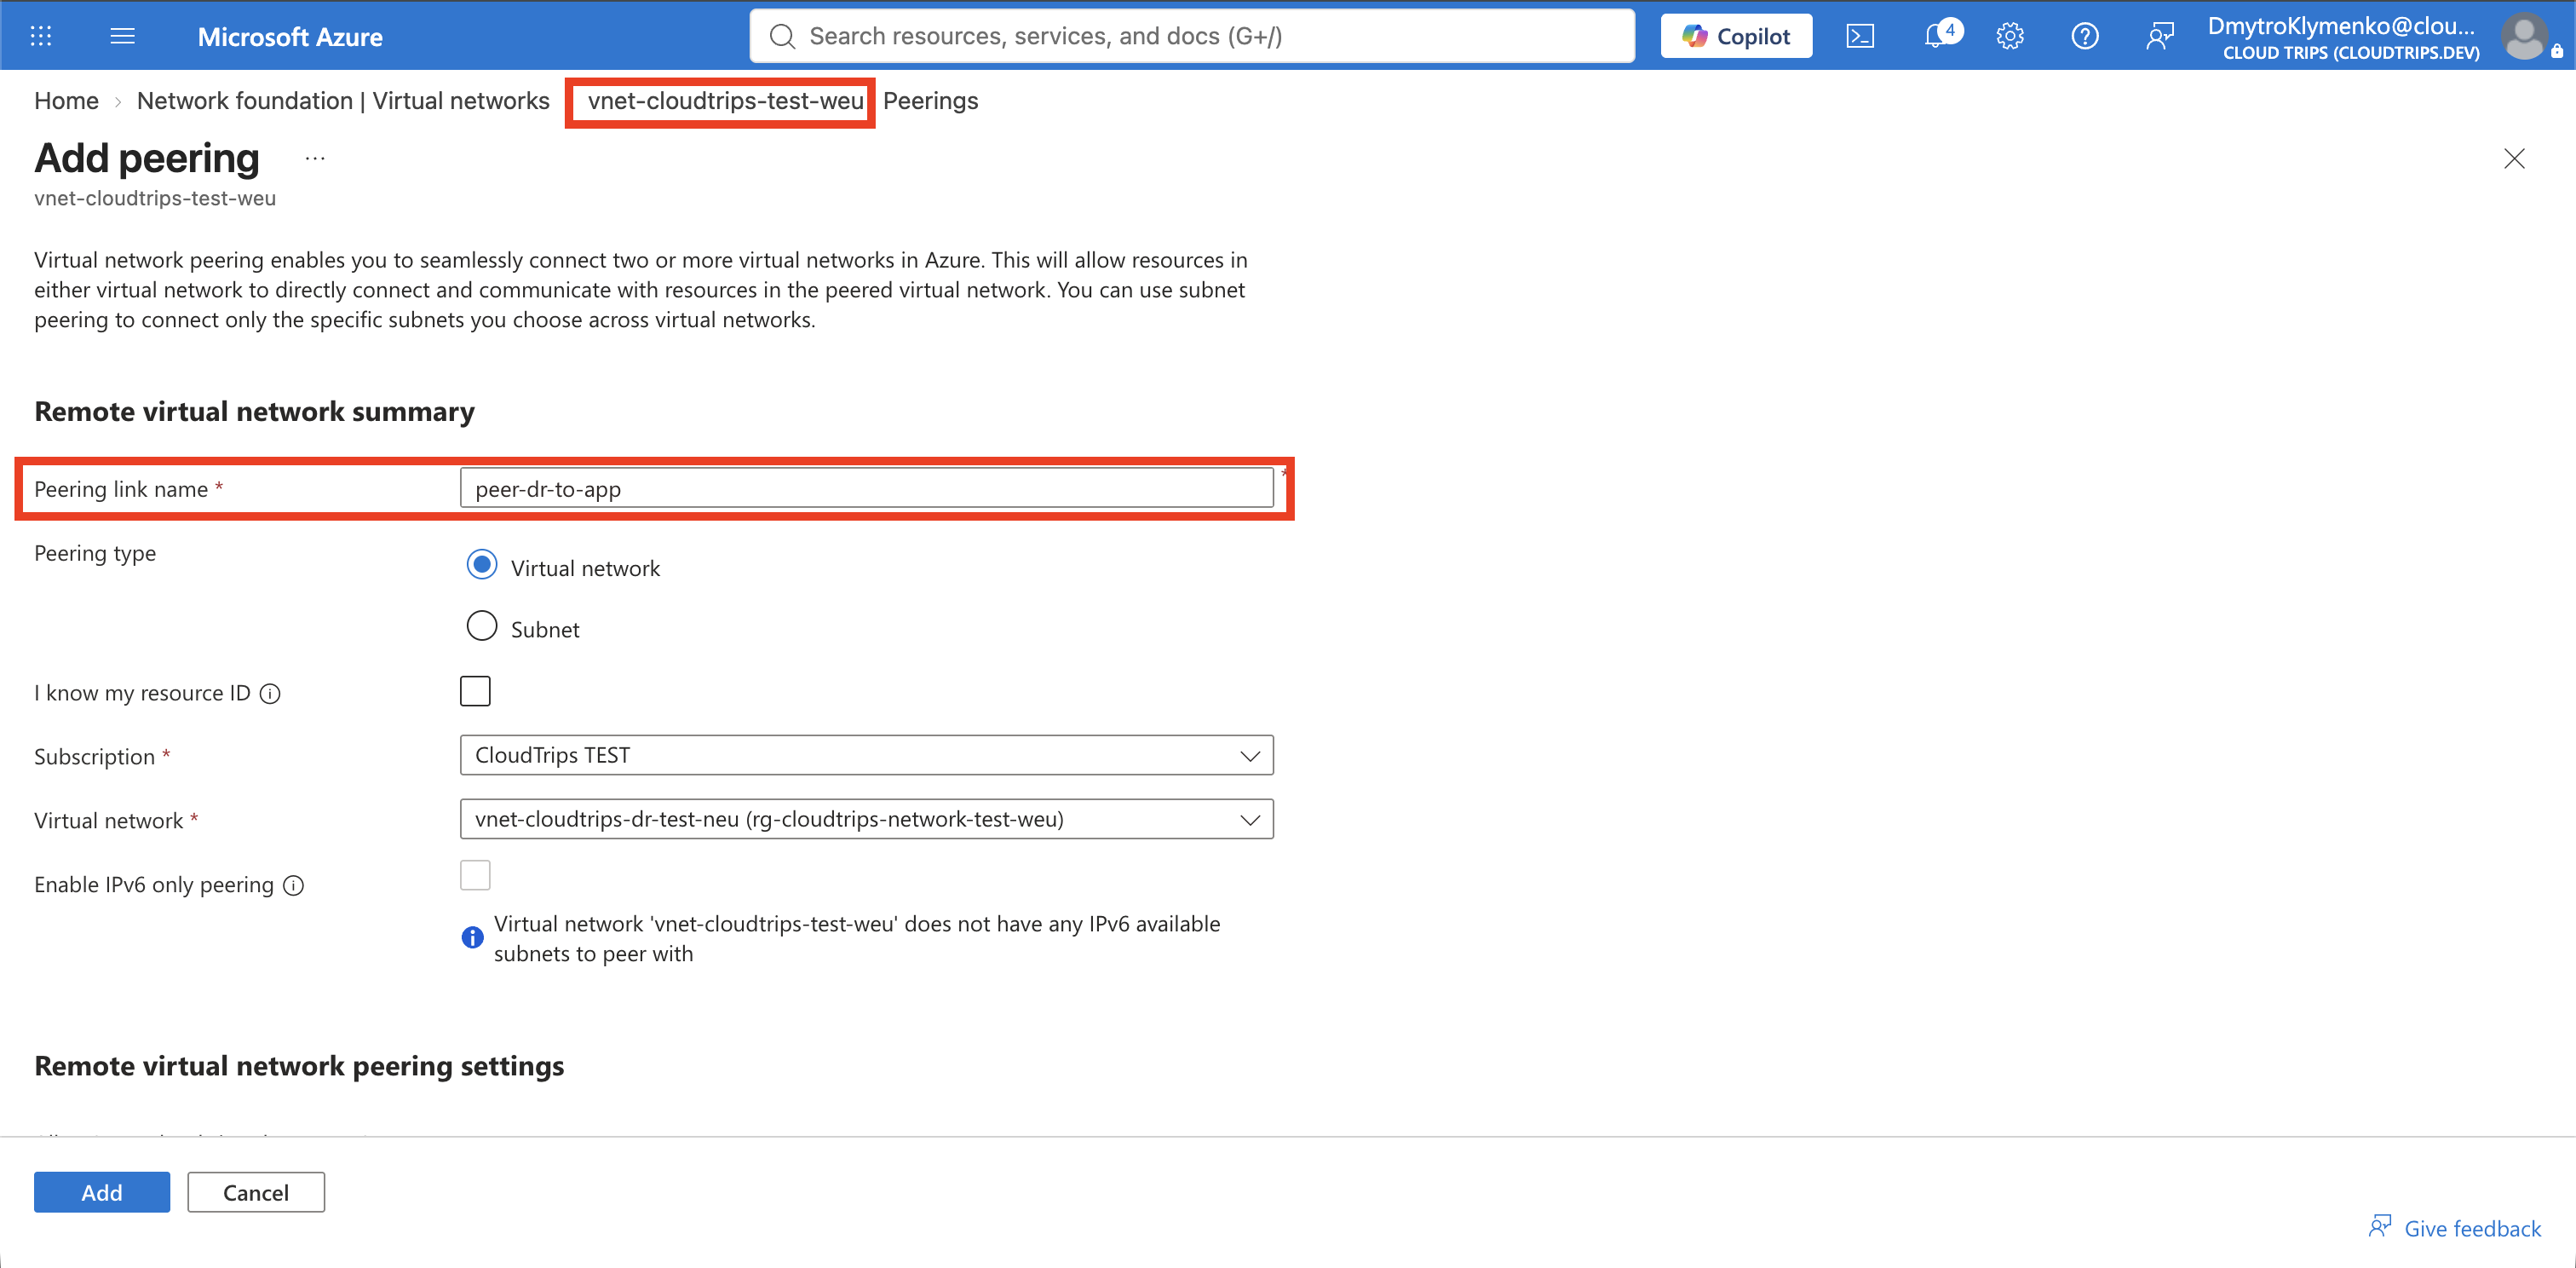Toggle Enable IPv6 only peering checkbox
Screen dimensions: 2576x1268
pyautogui.click(x=475, y=875)
